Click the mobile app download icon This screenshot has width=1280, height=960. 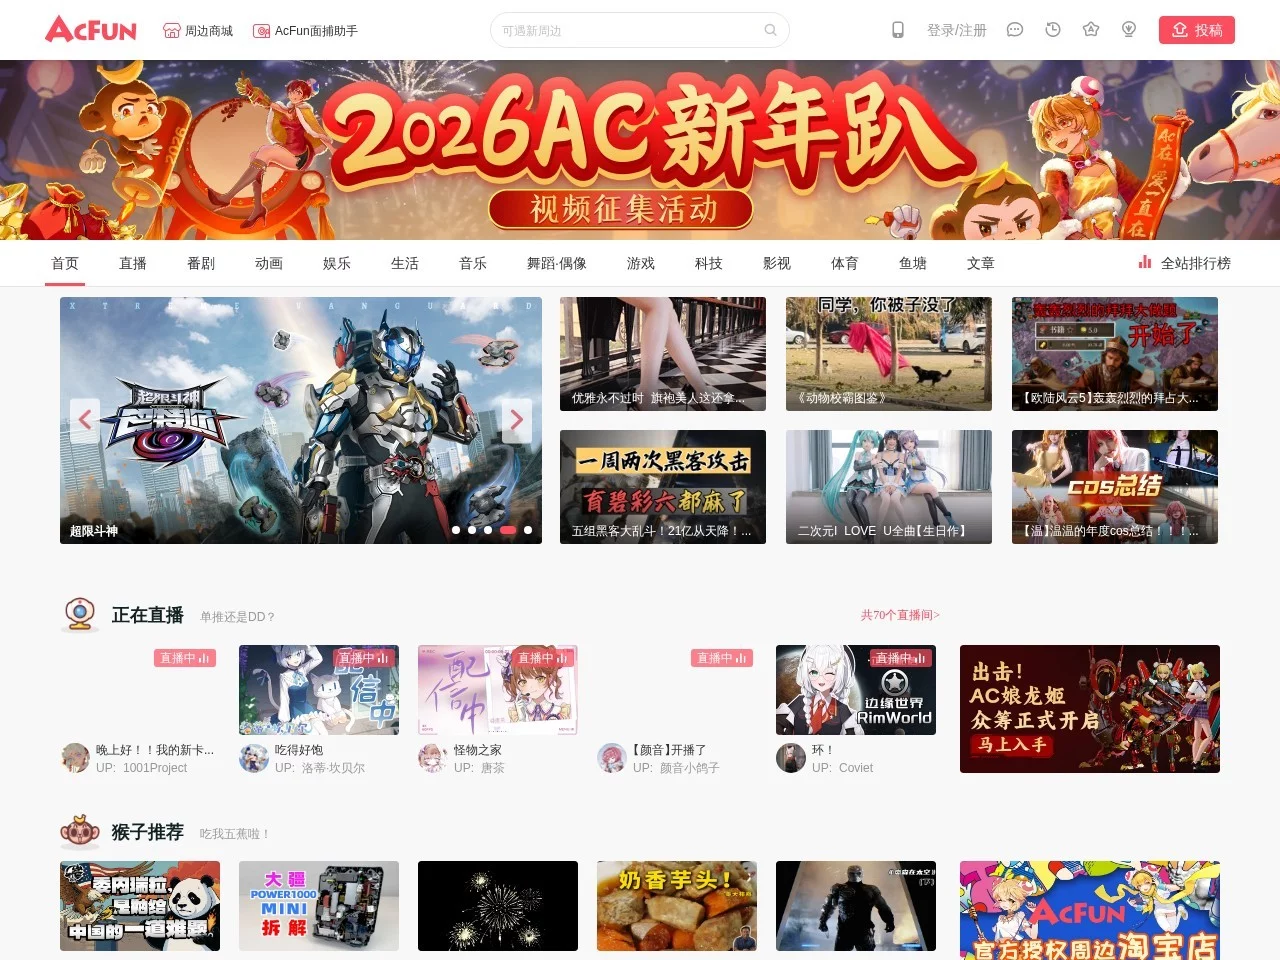coord(896,30)
